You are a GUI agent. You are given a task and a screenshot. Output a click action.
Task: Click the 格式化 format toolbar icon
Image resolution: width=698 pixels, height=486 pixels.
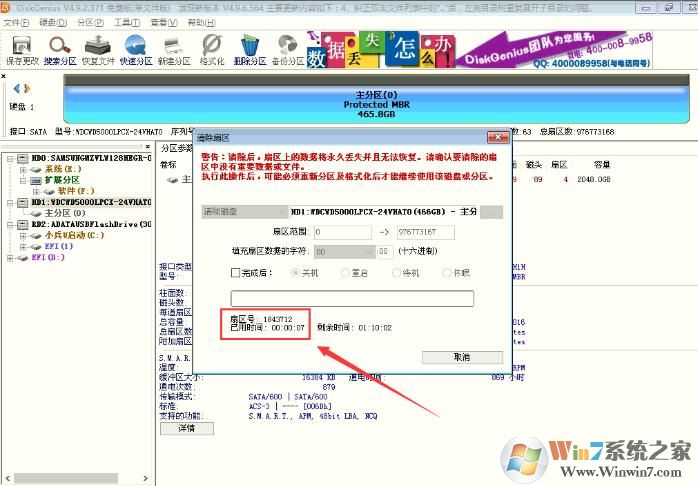click(x=212, y=50)
